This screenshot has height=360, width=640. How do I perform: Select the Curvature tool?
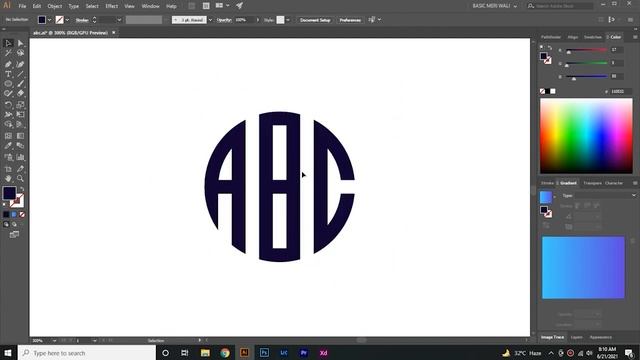(x=20, y=64)
